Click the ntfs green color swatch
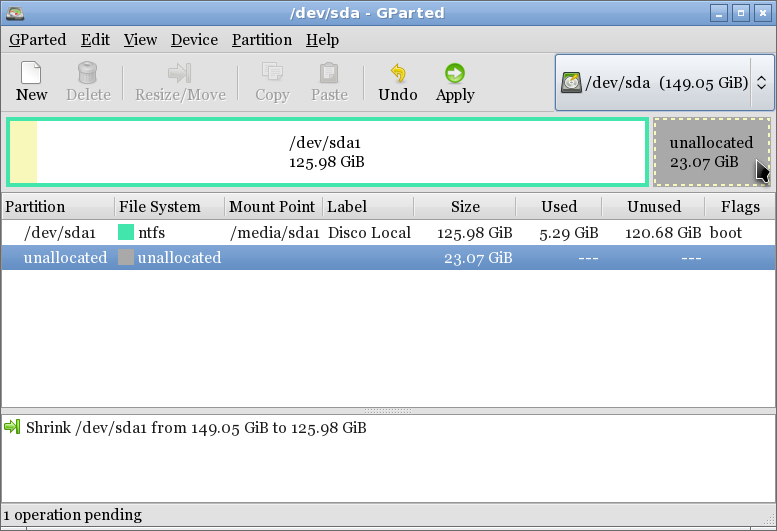This screenshot has height=531, width=777. coord(126,233)
